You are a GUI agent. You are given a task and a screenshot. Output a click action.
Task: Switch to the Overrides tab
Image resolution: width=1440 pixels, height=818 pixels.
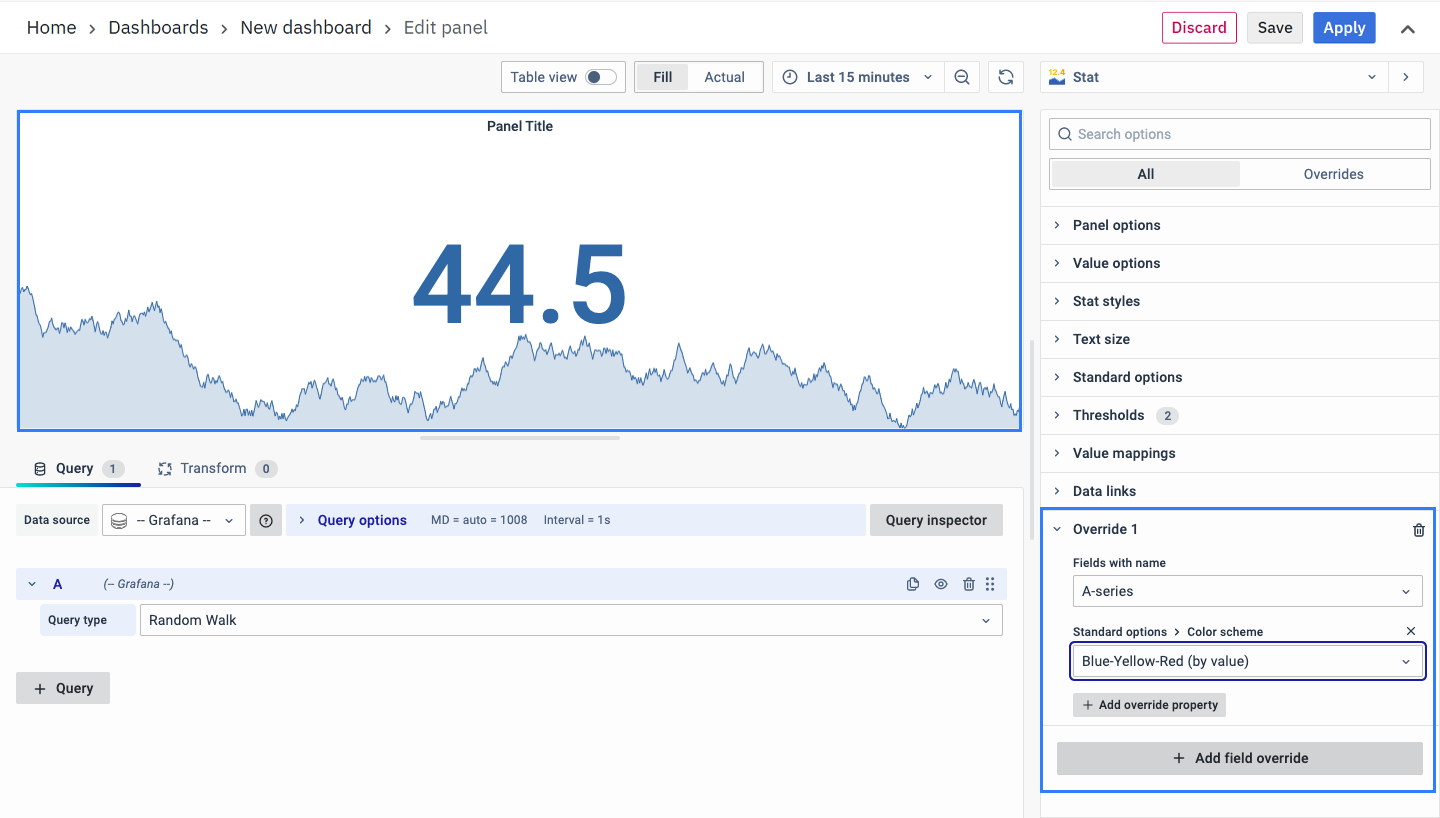click(1333, 174)
